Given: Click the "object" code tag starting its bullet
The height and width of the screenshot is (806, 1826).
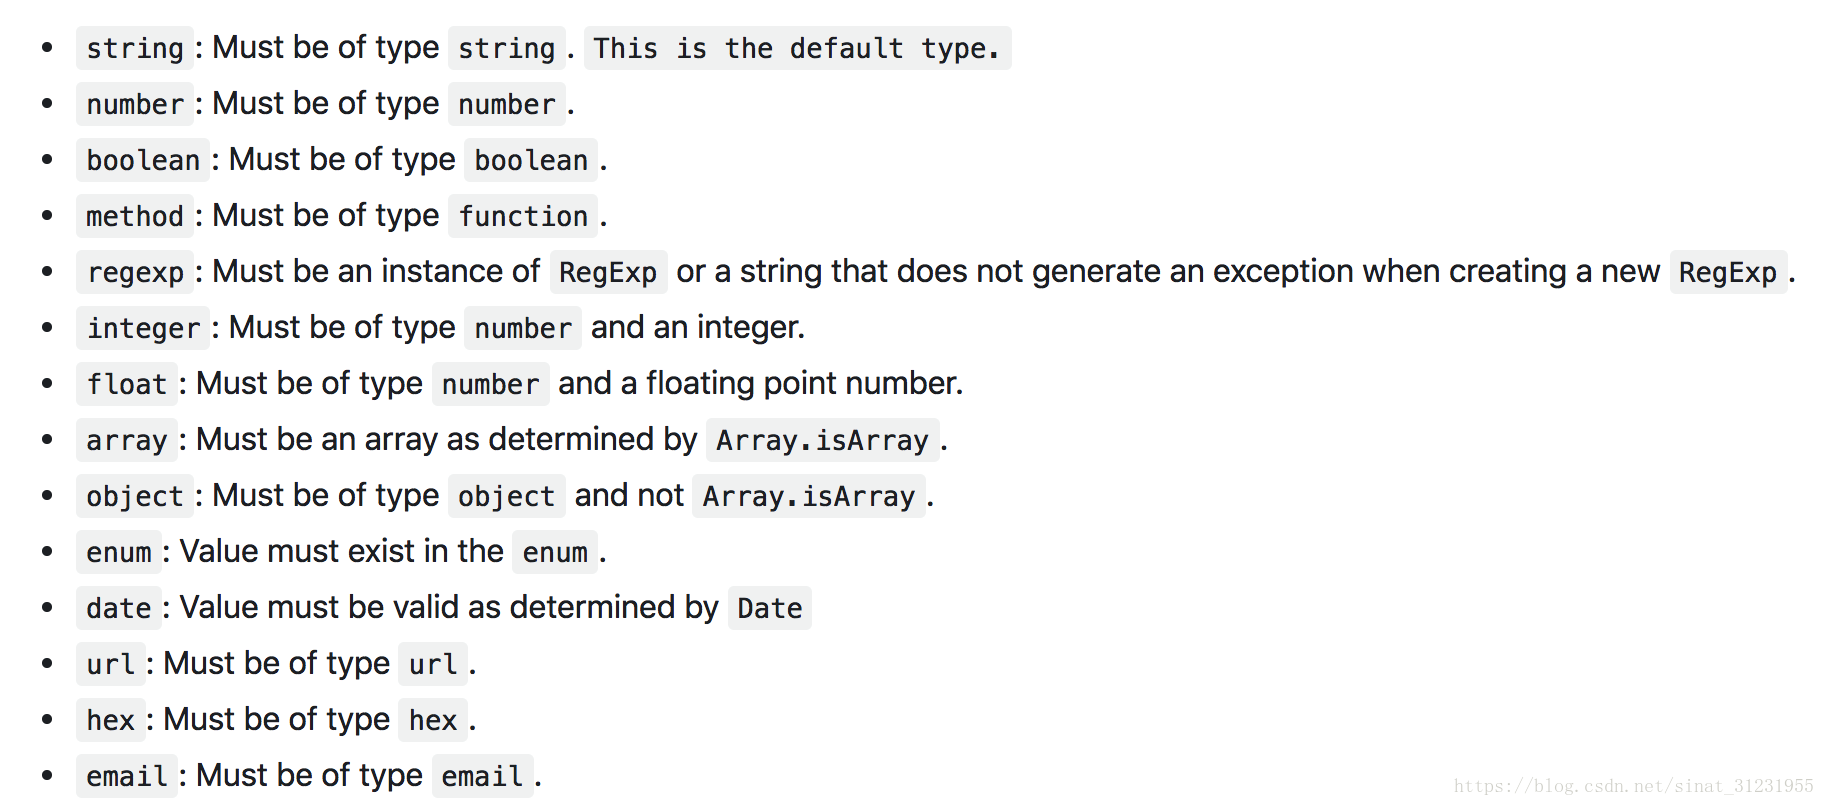Looking at the screenshot, I should [135, 496].
